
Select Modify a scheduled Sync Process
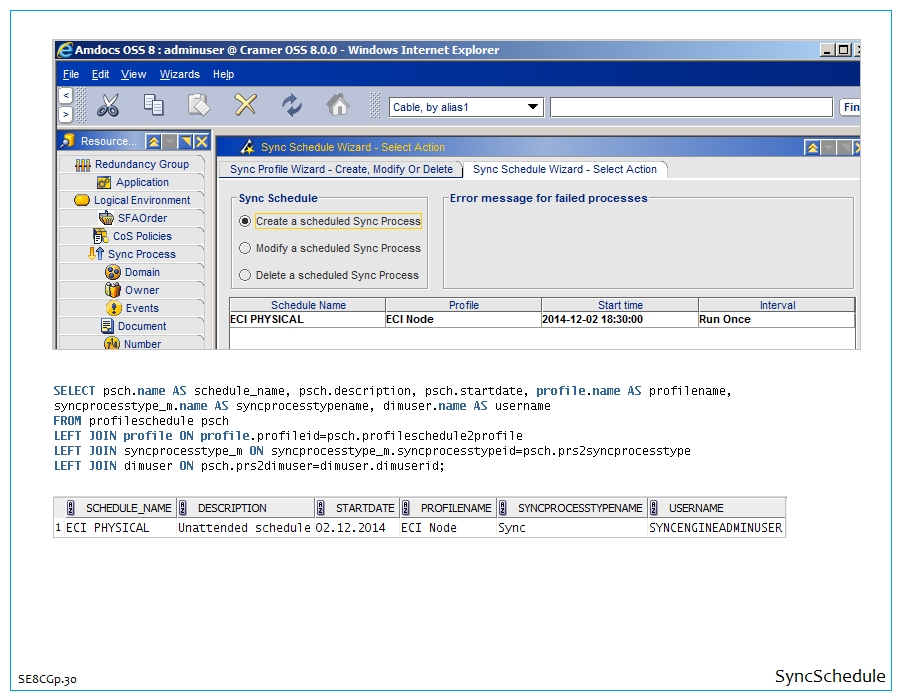tap(245, 248)
